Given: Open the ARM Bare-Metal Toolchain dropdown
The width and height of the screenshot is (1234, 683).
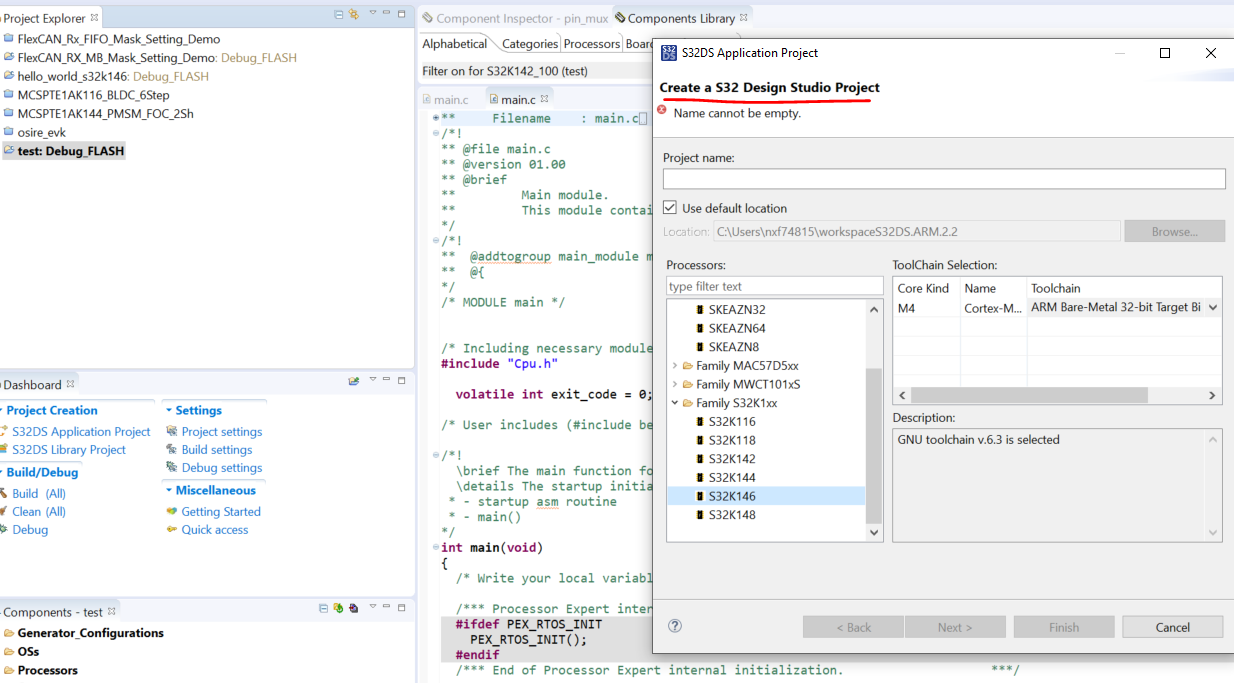Looking at the screenshot, I should coord(1214,308).
